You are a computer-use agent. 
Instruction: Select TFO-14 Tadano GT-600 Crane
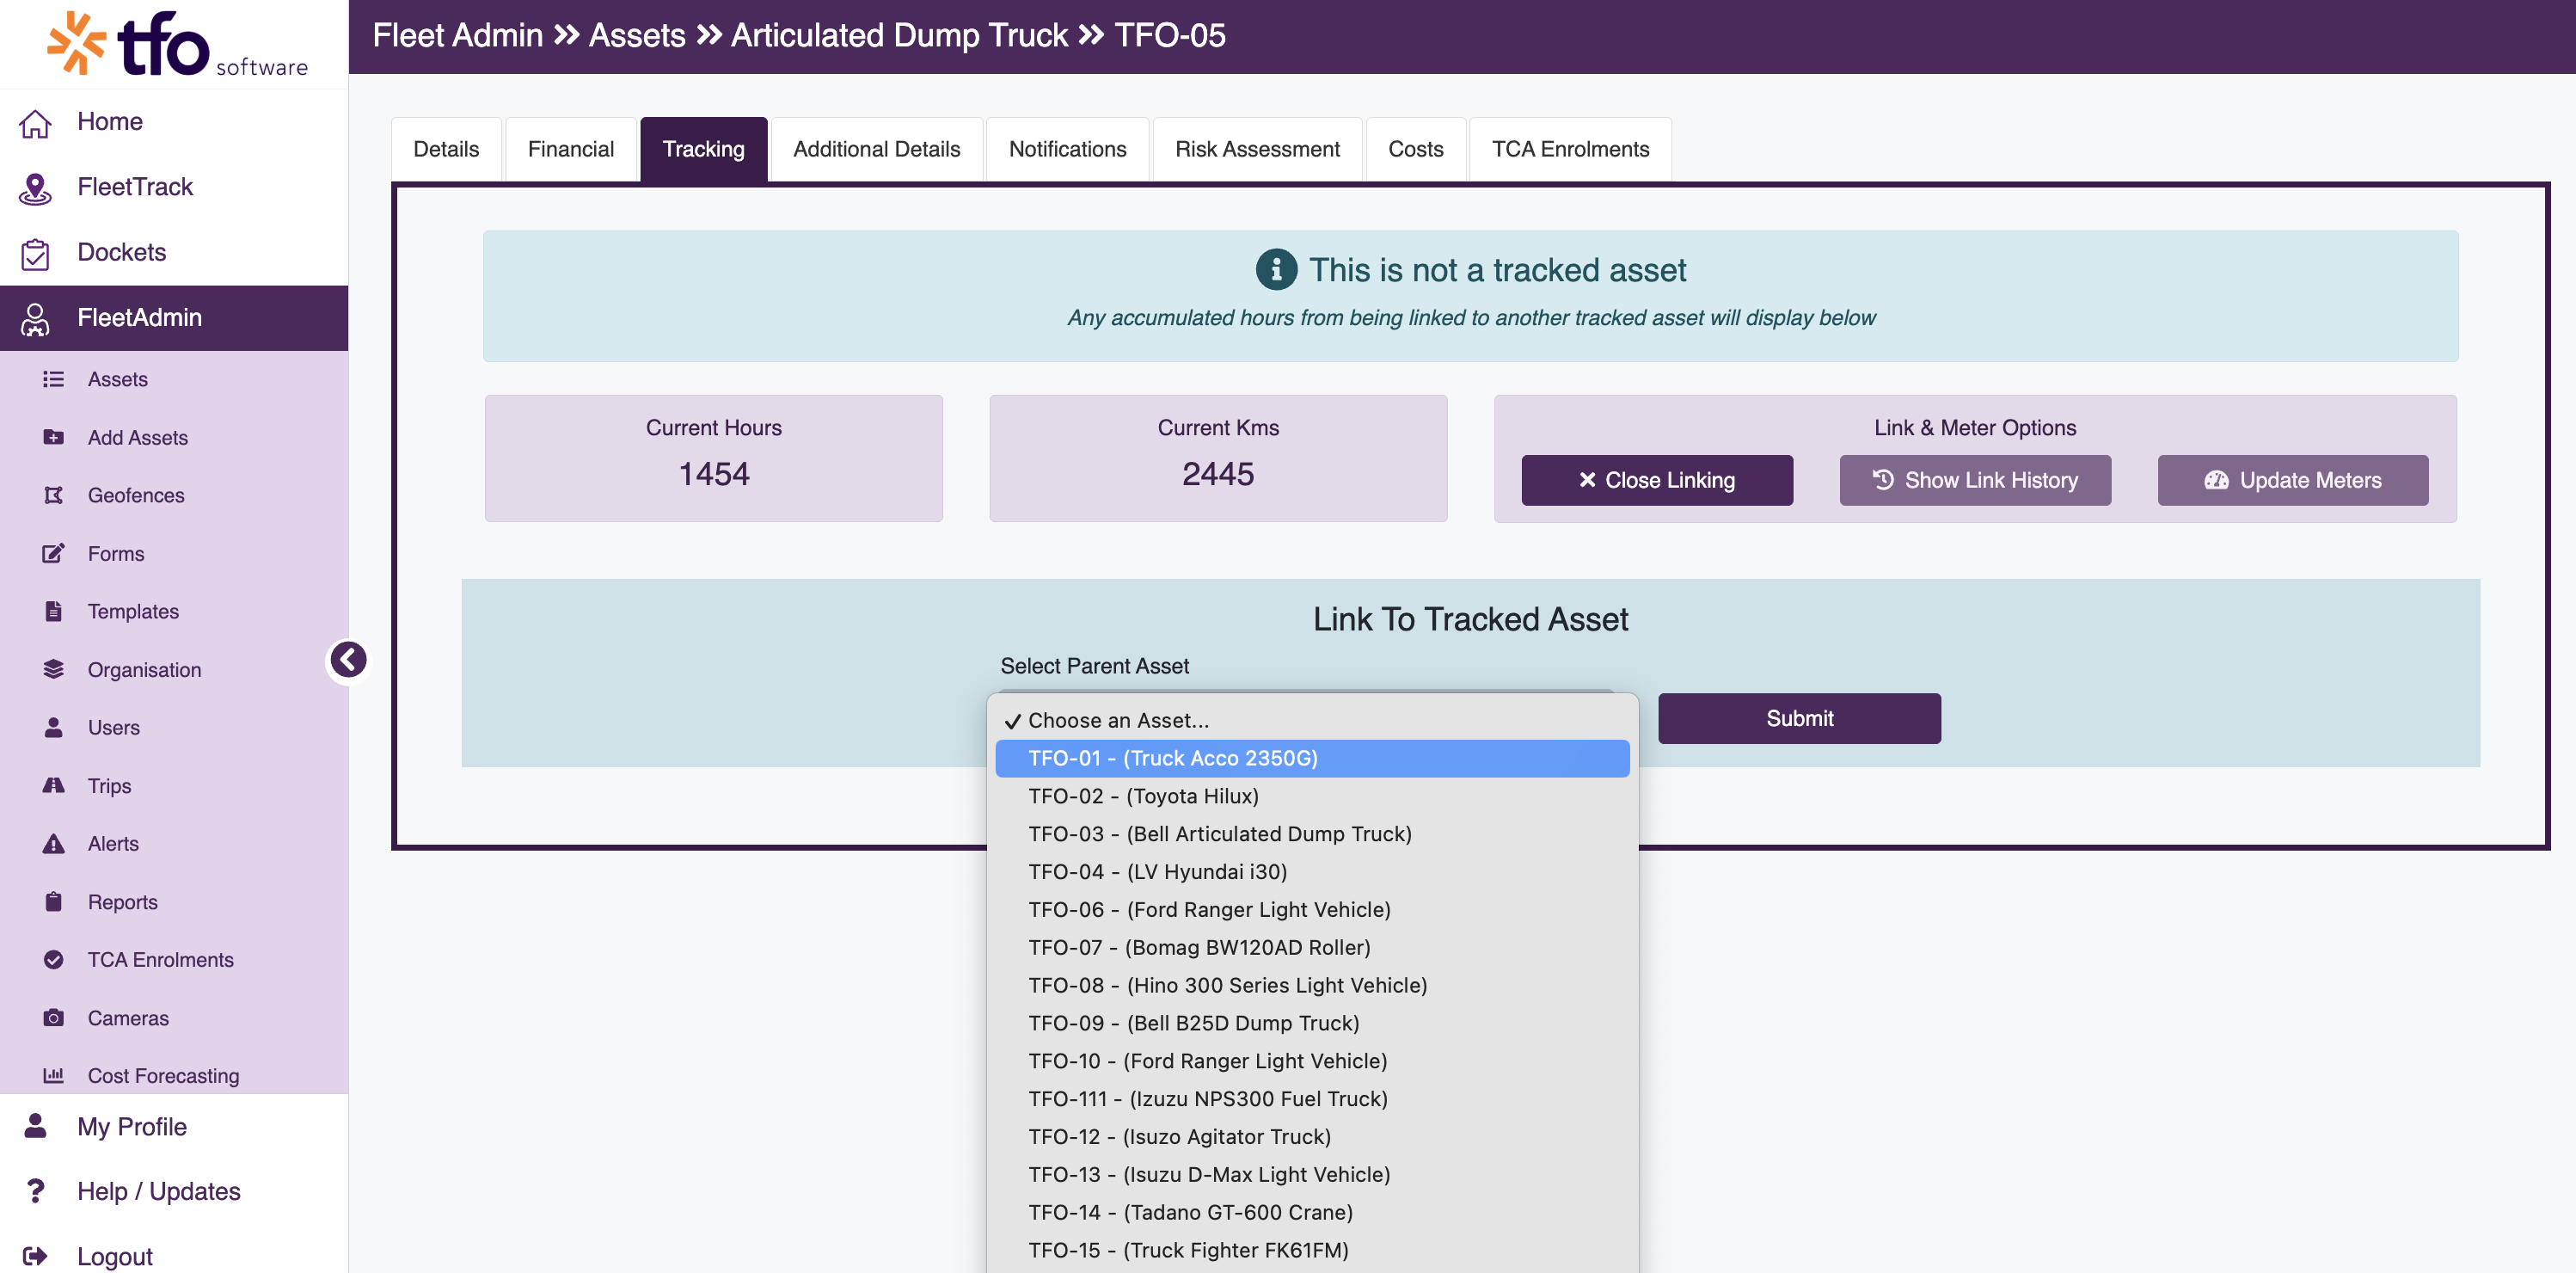[1312, 1213]
